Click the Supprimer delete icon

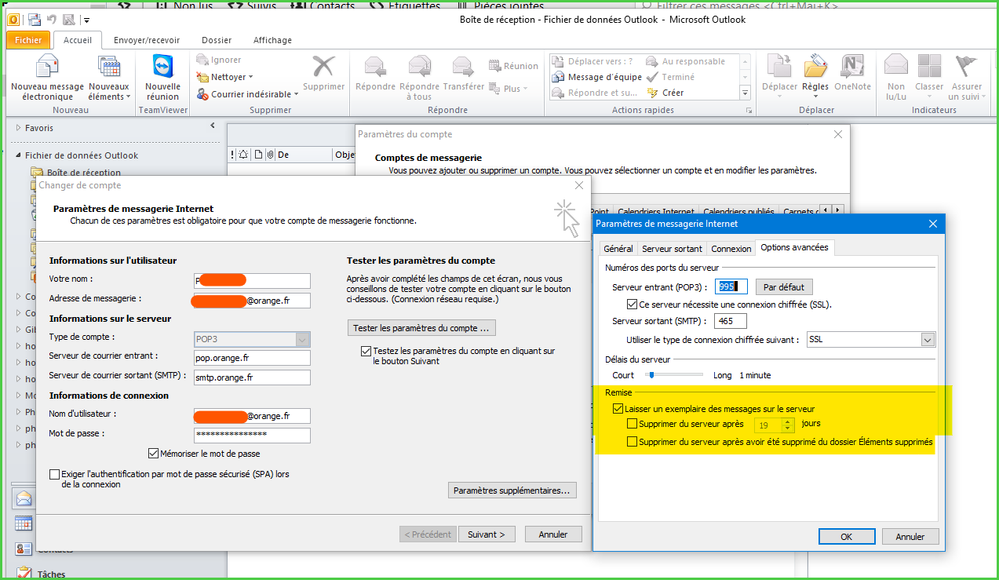pos(323,66)
